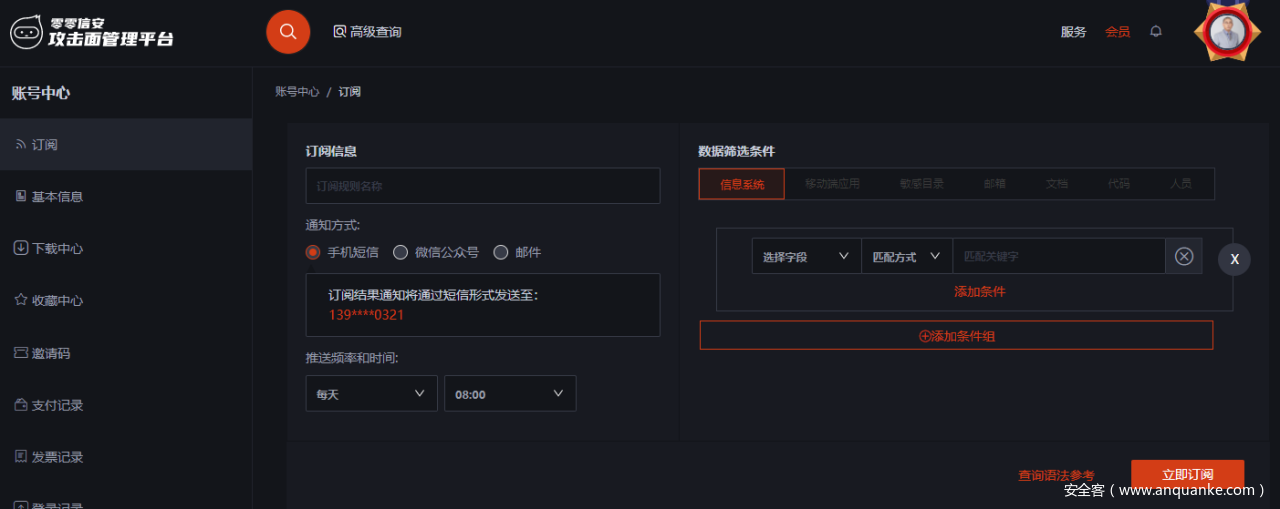Select 手机短信 notification radio button

[x=313, y=252]
